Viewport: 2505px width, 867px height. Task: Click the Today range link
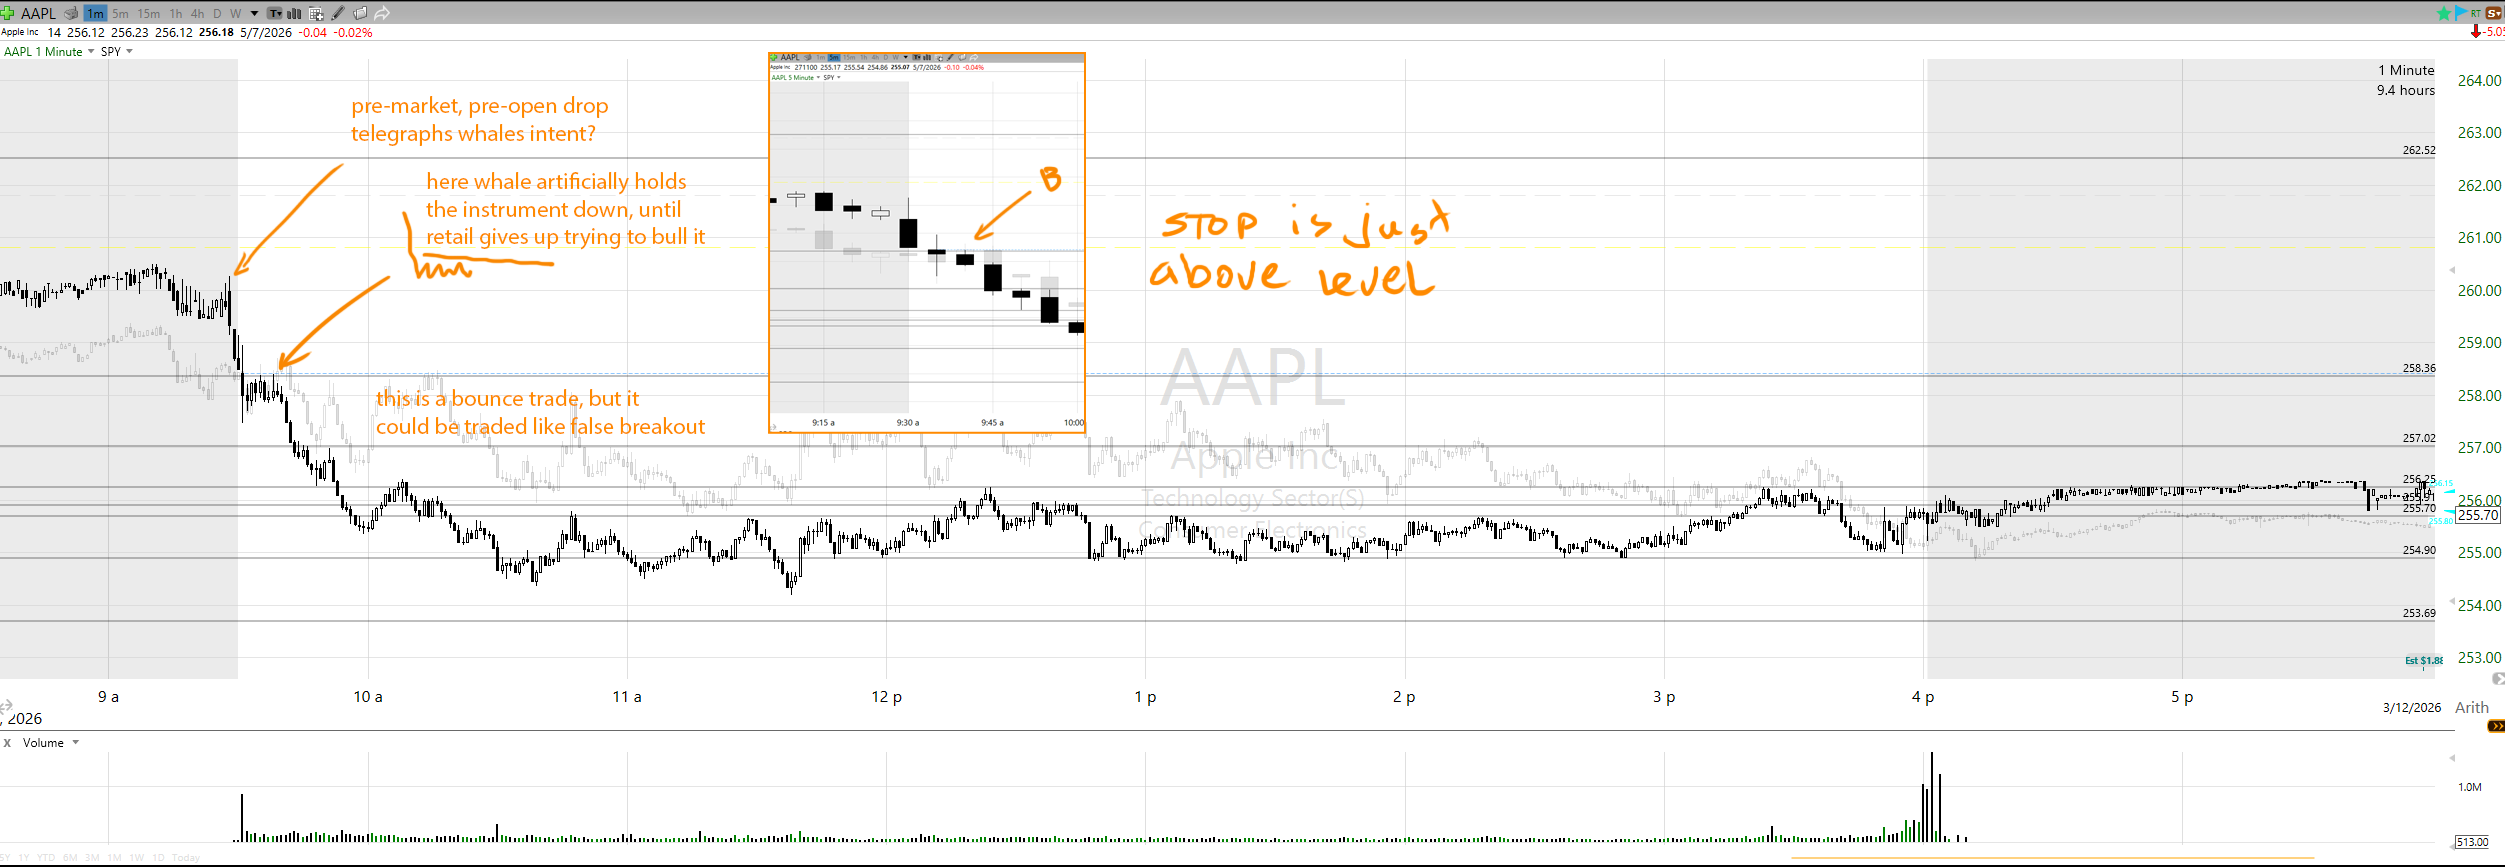186,857
